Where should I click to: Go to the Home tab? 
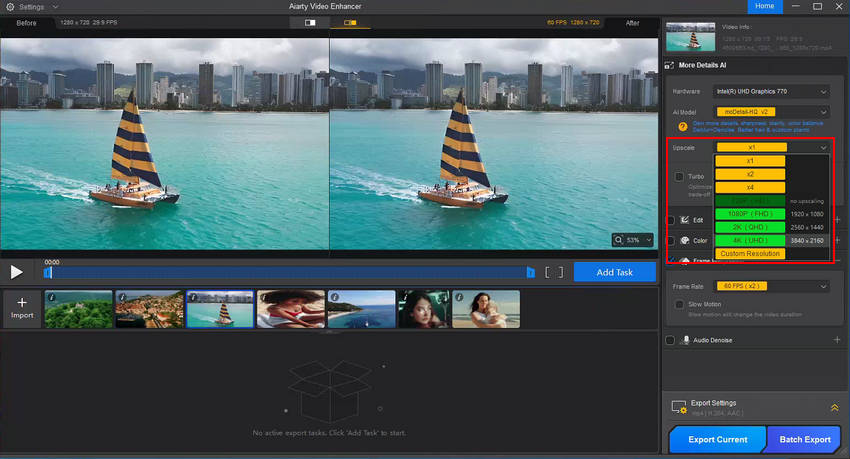[x=764, y=6]
